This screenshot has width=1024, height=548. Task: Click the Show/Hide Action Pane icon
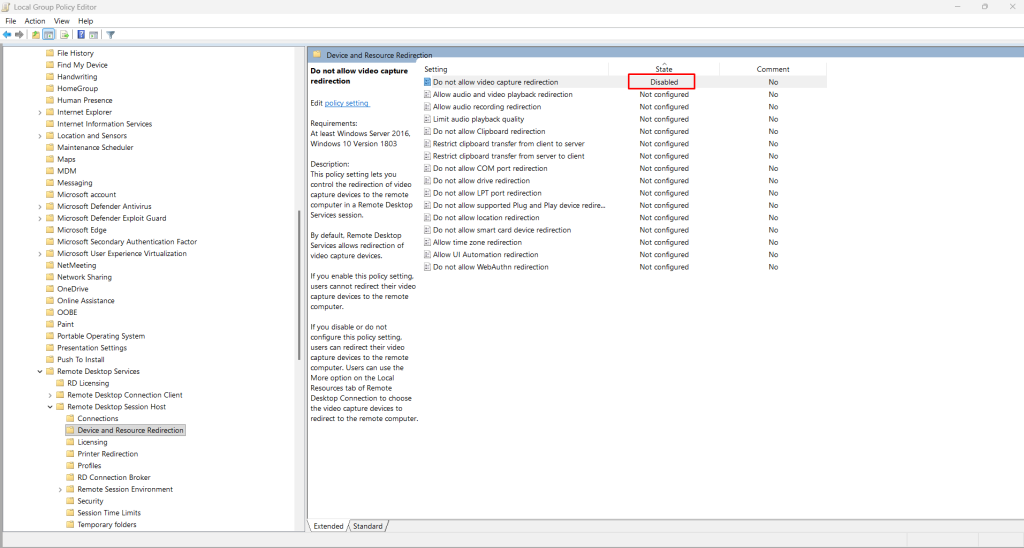(93, 35)
